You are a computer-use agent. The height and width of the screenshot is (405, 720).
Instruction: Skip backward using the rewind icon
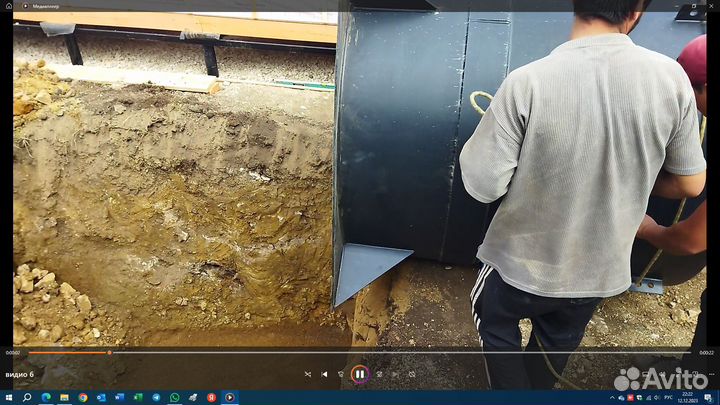click(341, 374)
